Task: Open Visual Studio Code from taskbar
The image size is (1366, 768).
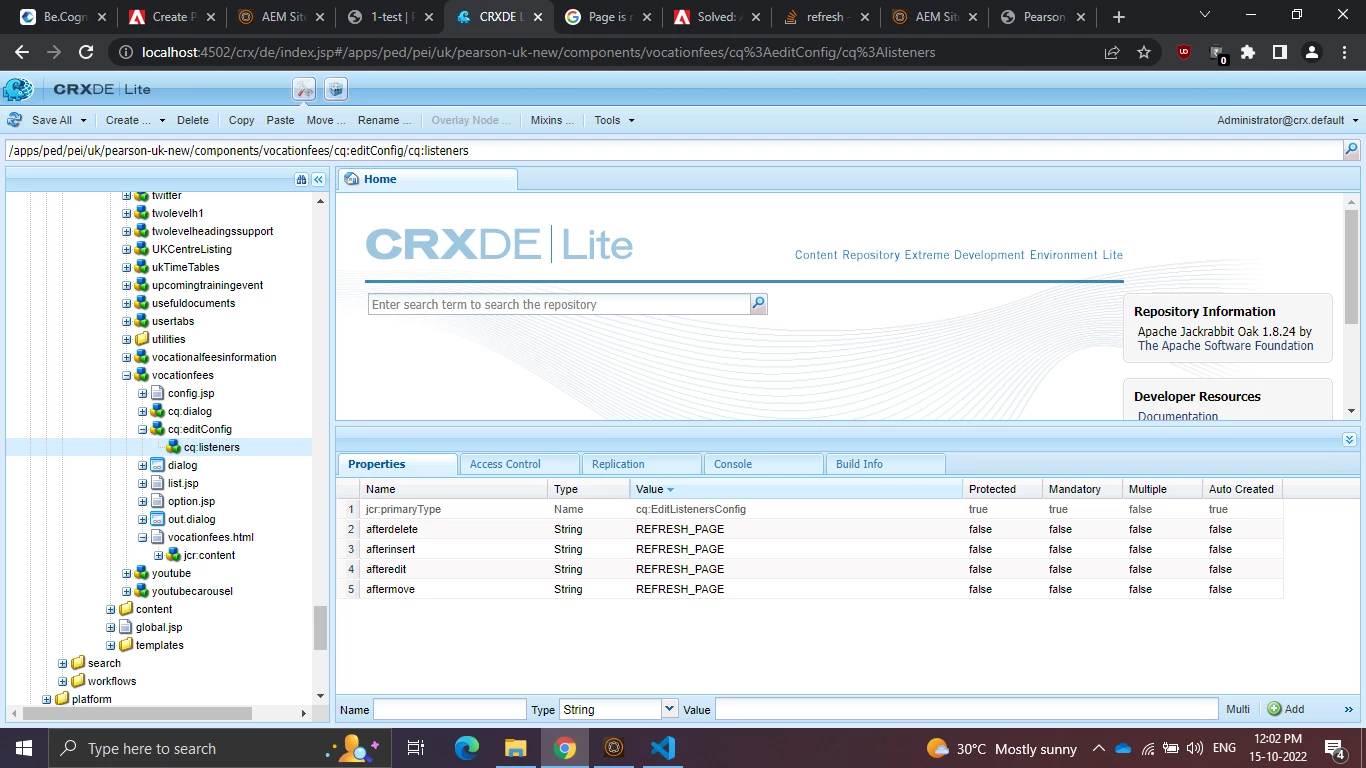Action: 662,748
